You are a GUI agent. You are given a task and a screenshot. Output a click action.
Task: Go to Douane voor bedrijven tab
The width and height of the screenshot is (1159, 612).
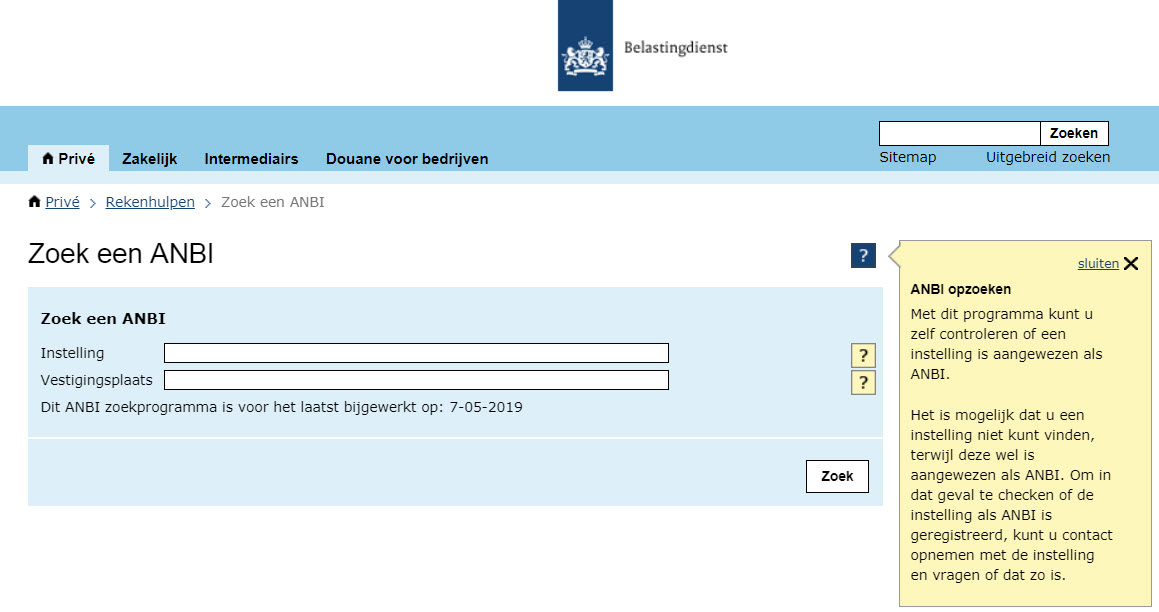point(407,159)
